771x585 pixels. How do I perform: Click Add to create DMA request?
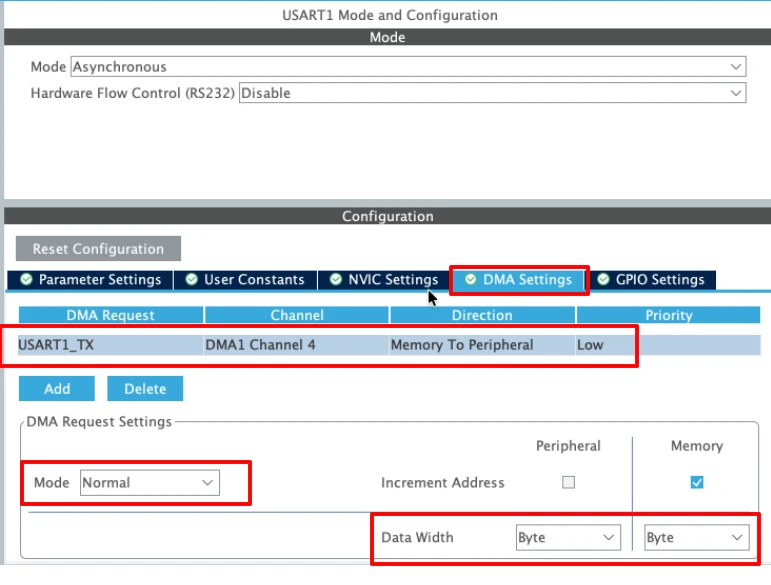57,389
